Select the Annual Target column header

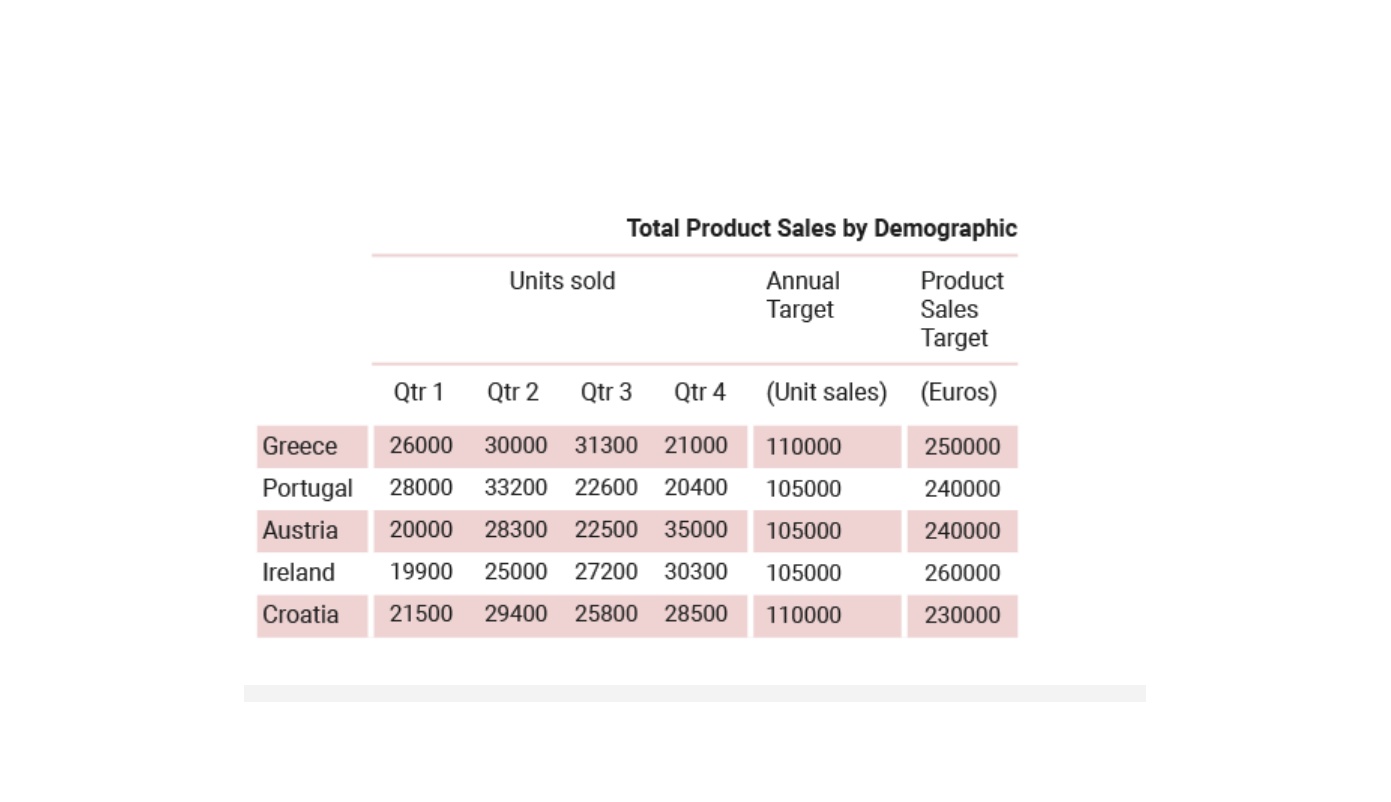coord(803,295)
